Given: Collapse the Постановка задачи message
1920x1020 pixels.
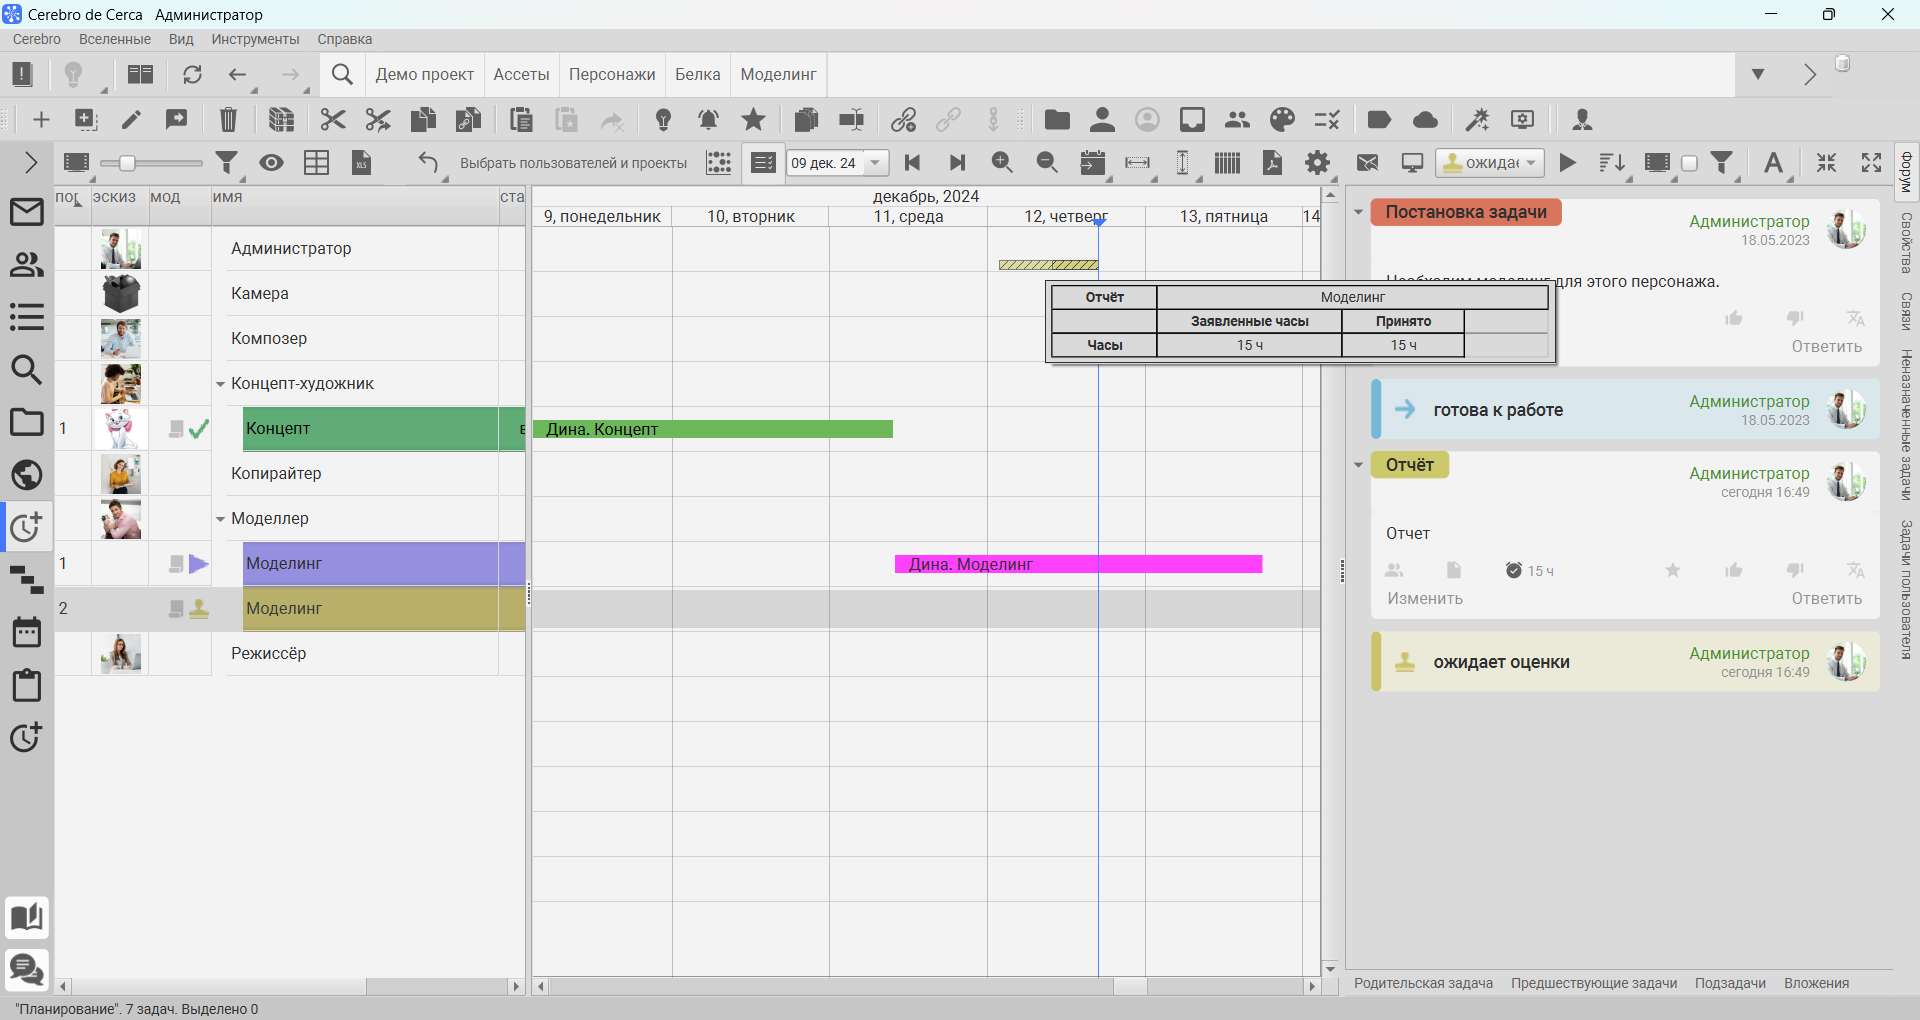Looking at the screenshot, I should coord(1358,212).
